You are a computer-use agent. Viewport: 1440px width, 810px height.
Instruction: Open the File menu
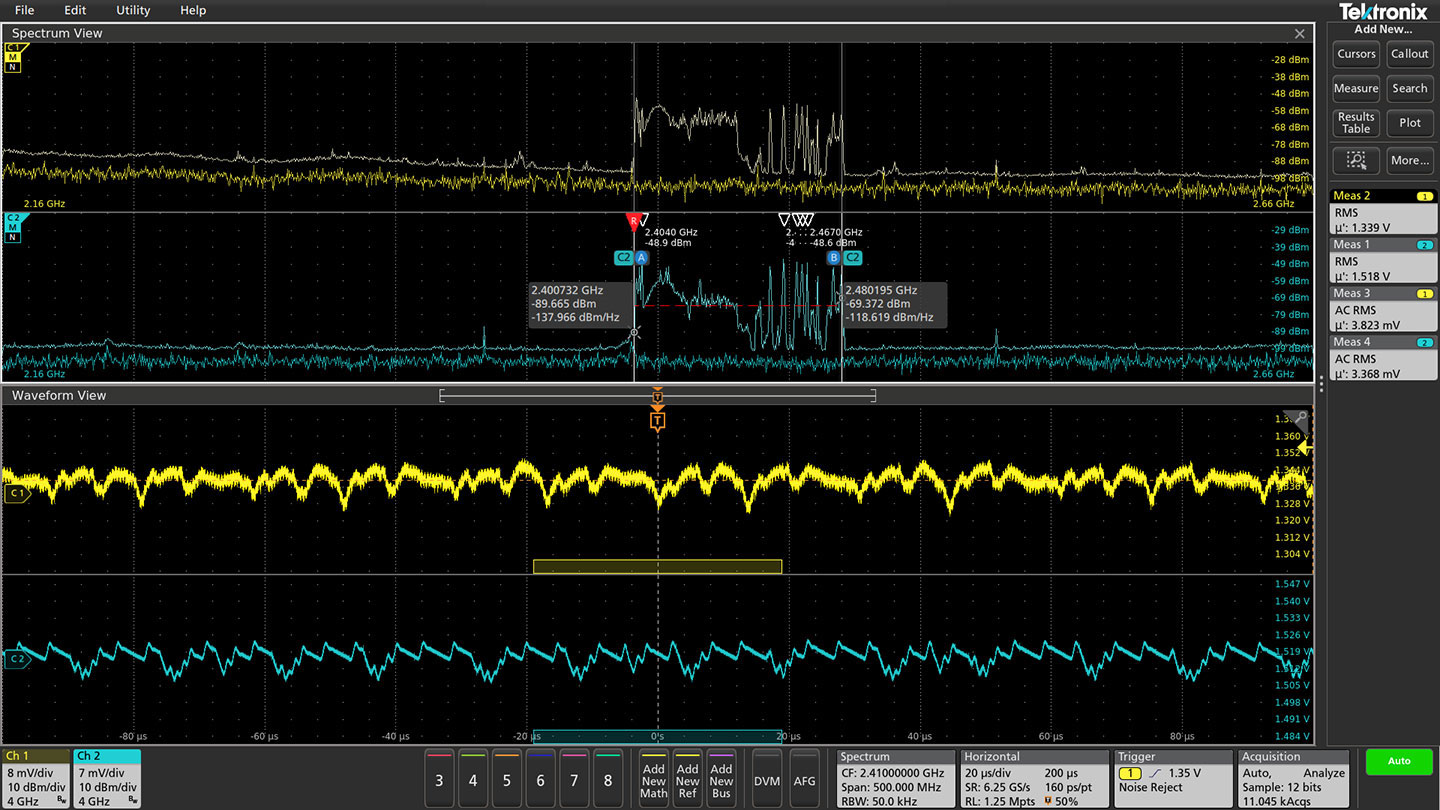[x=24, y=10]
